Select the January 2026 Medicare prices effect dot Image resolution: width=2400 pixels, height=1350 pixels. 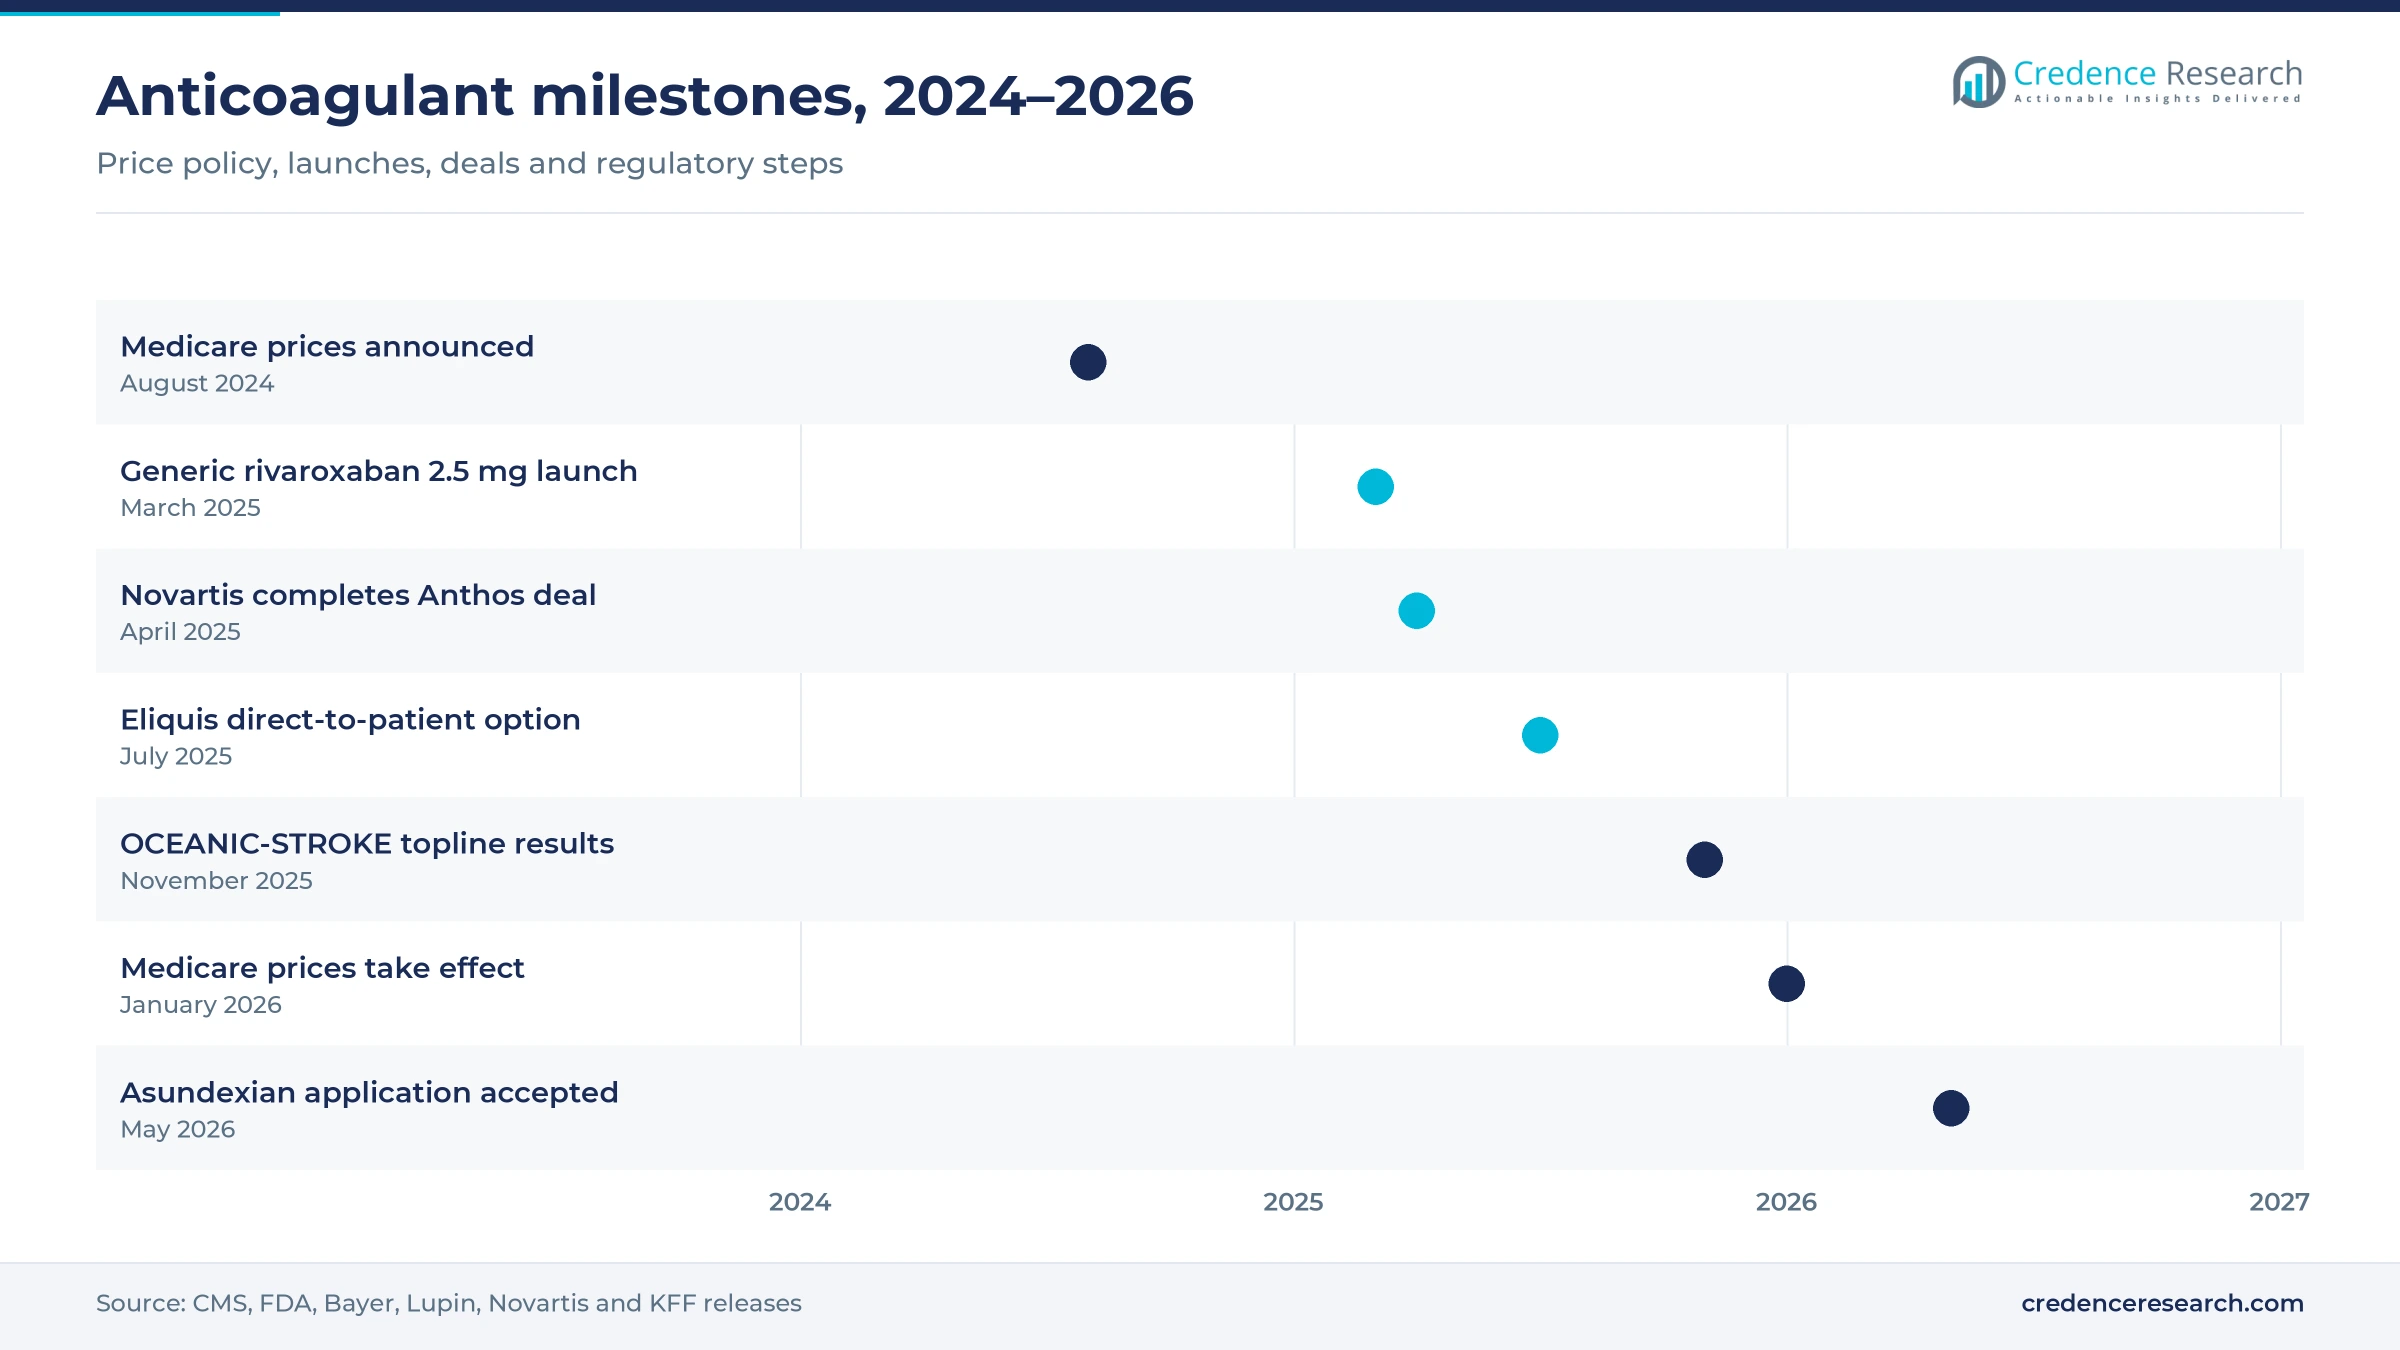pyautogui.click(x=1786, y=984)
